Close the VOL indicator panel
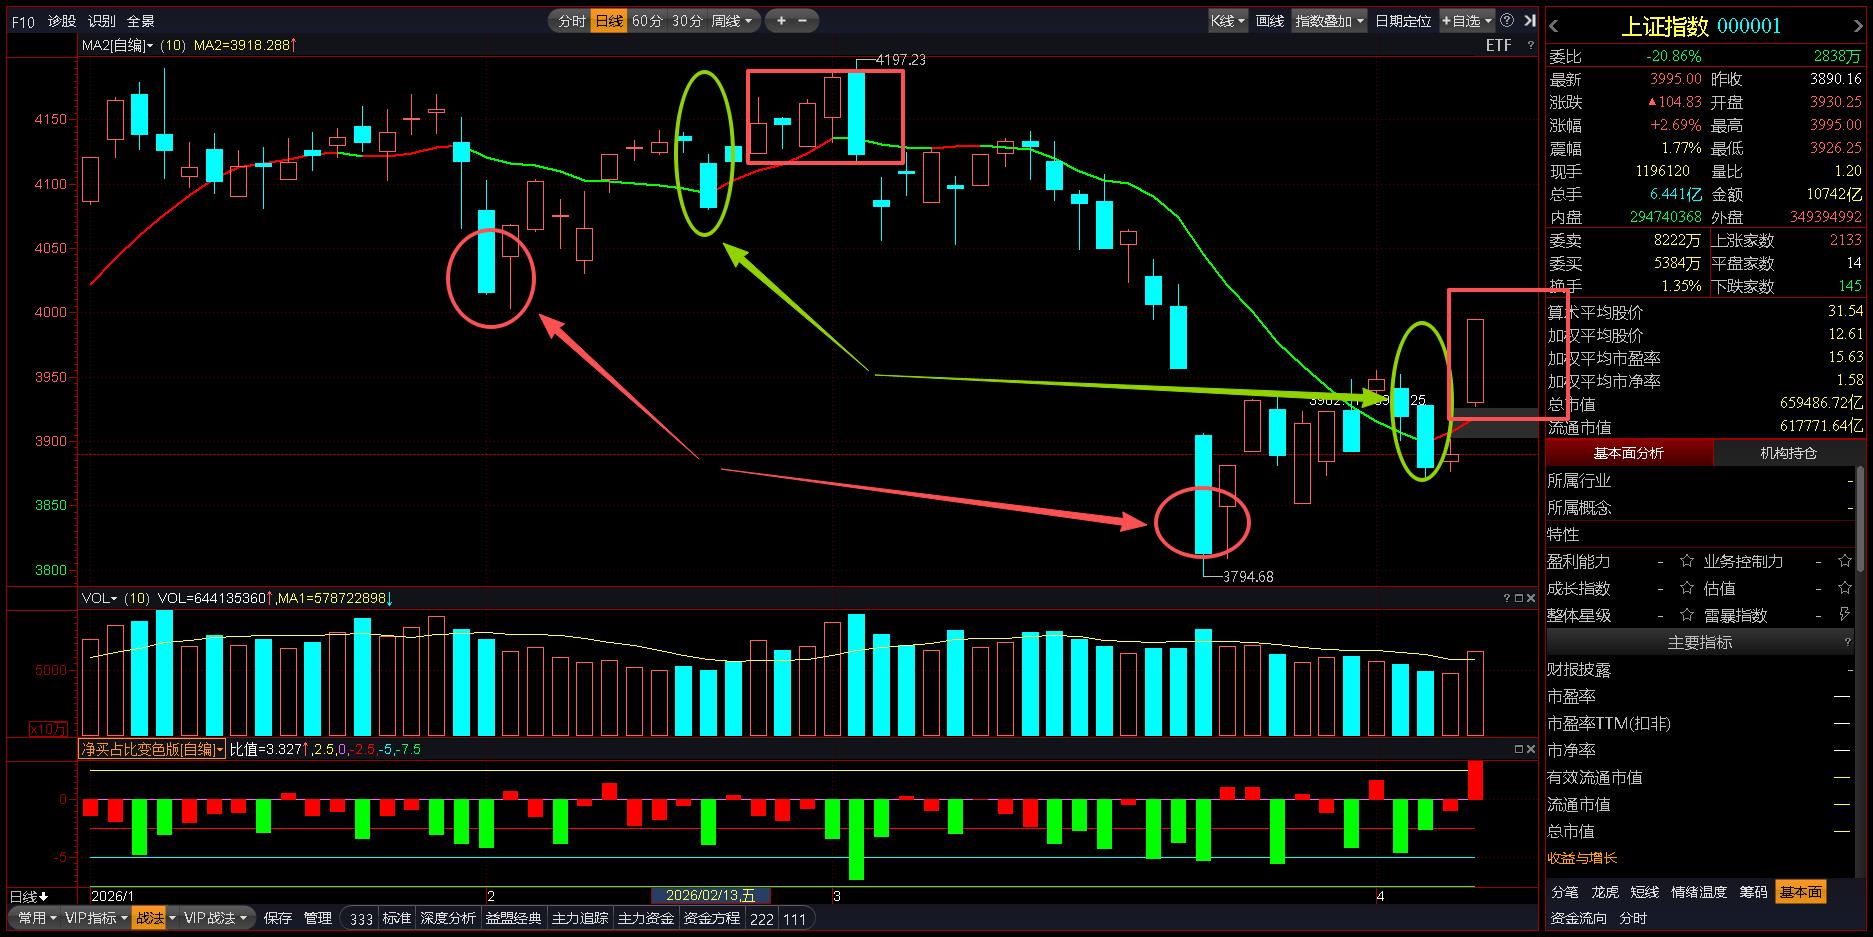Image resolution: width=1873 pixels, height=937 pixels. 1530,598
